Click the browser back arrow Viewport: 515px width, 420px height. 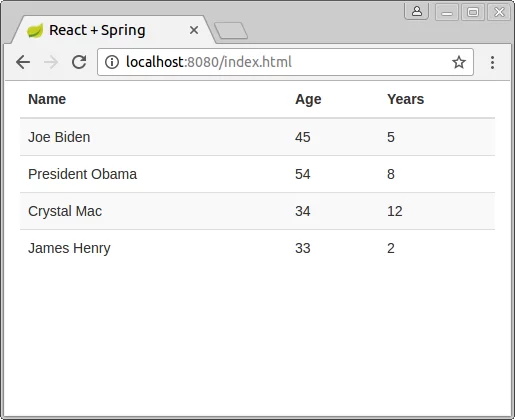coord(23,62)
